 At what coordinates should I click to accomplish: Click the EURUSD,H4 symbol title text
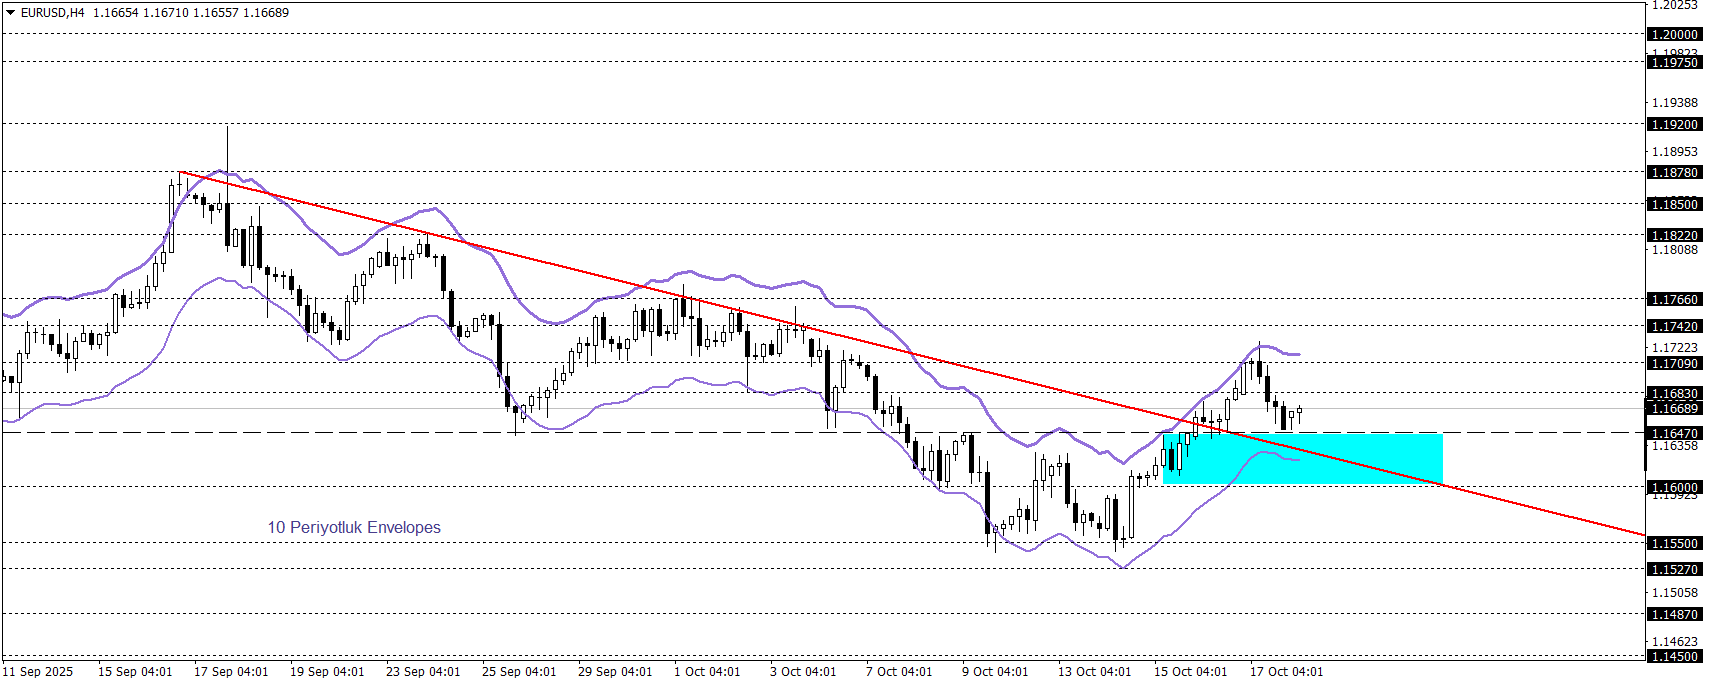coord(53,13)
